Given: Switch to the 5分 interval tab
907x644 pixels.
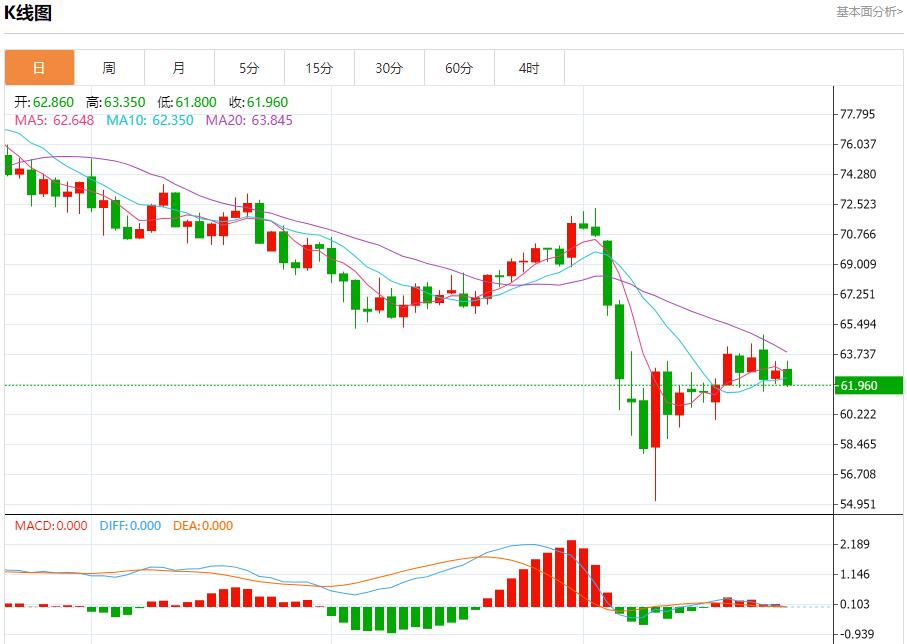Looking at the screenshot, I should pos(249,68).
